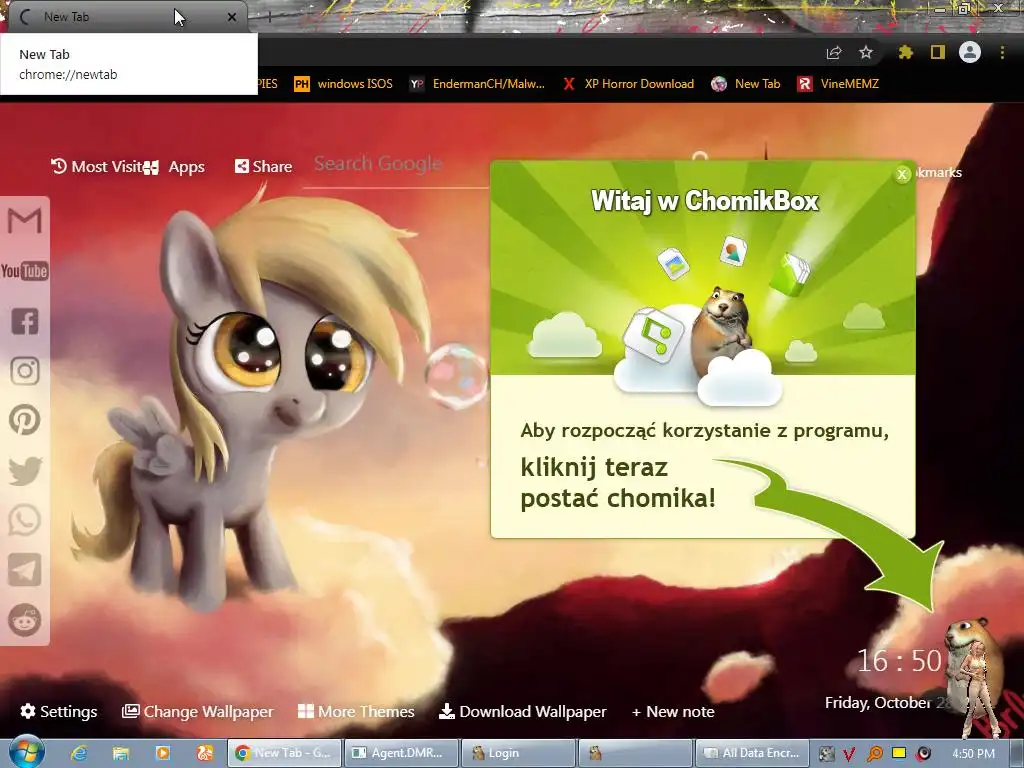Switch to the unlabeled hamster taskbar window

coord(635,753)
